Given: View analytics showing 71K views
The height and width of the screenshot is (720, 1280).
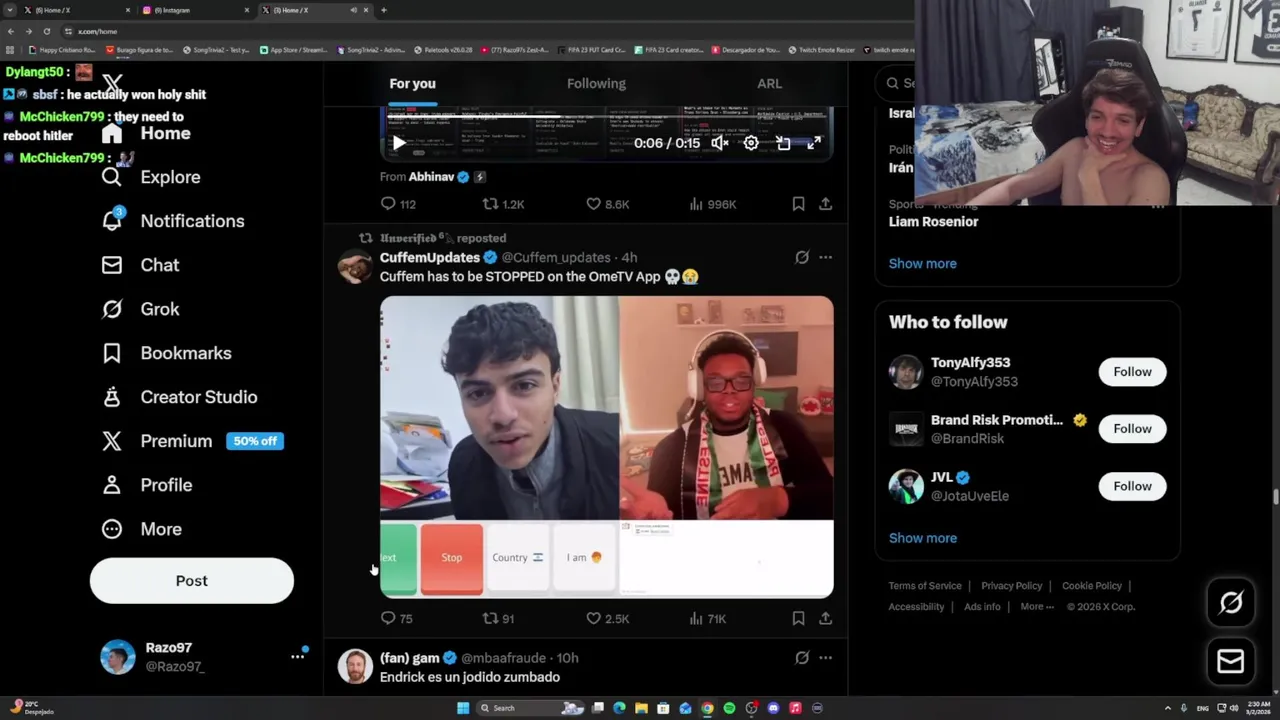Looking at the screenshot, I should 708,619.
